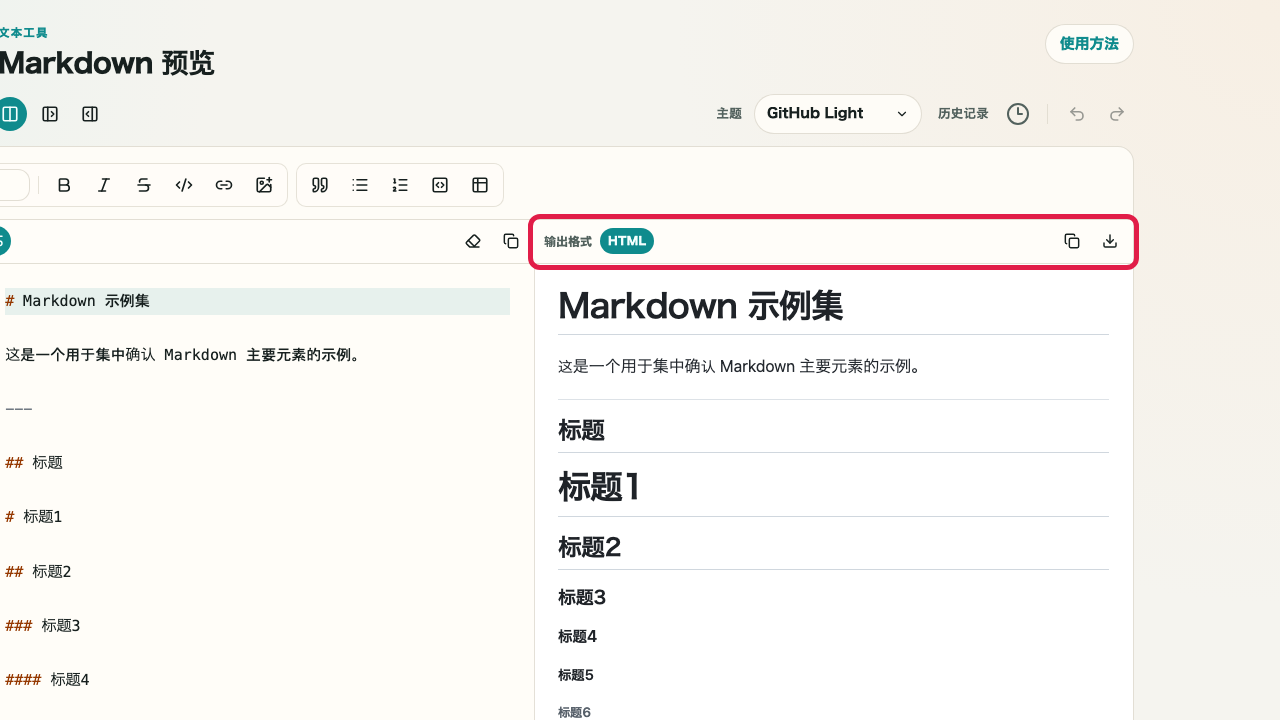Click the '输出格式' label
The height and width of the screenshot is (720, 1280).
568,242
